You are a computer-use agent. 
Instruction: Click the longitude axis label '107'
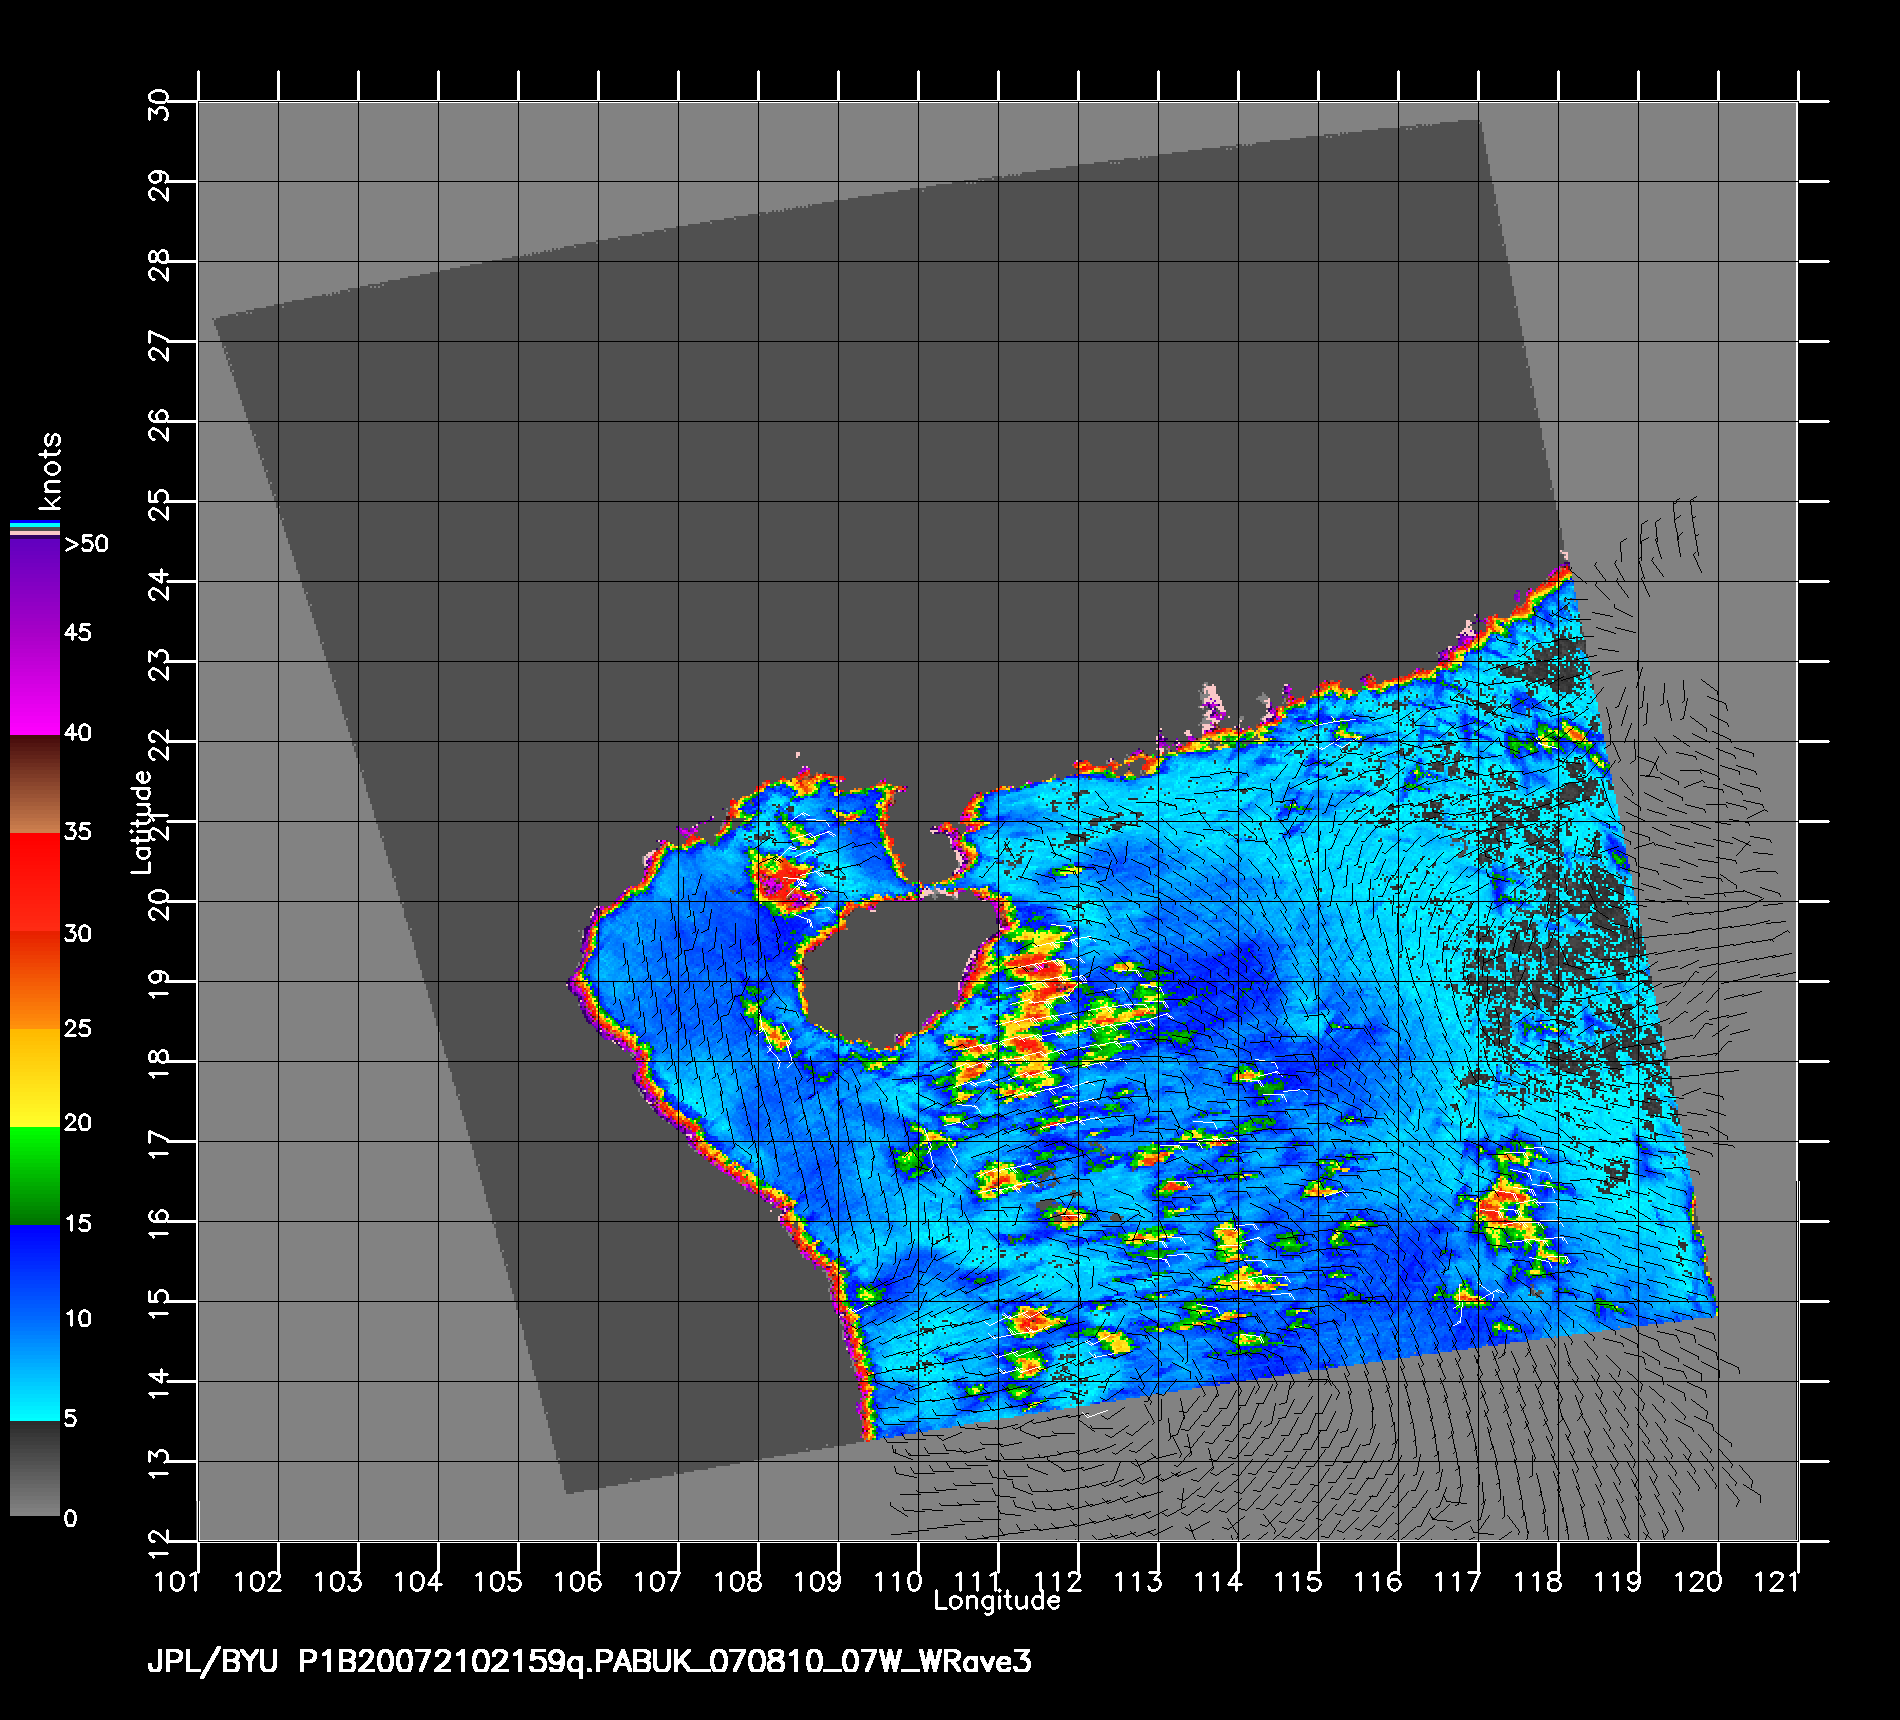tap(657, 1582)
